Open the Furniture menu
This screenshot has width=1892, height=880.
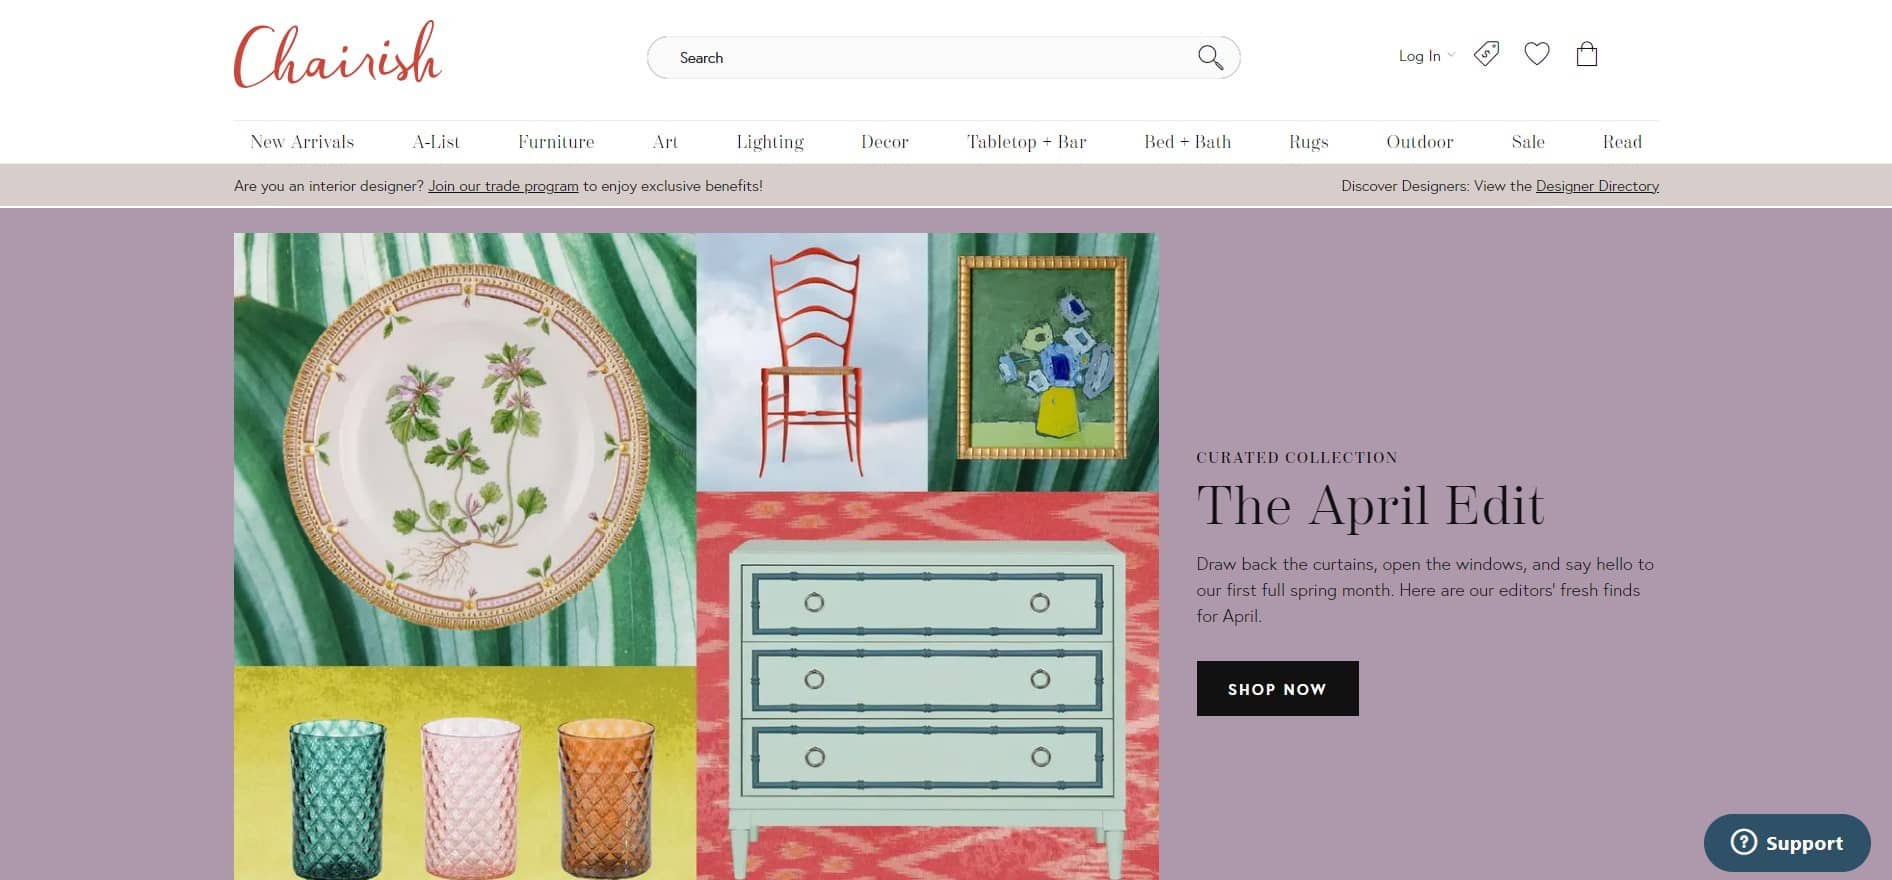click(556, 142)
